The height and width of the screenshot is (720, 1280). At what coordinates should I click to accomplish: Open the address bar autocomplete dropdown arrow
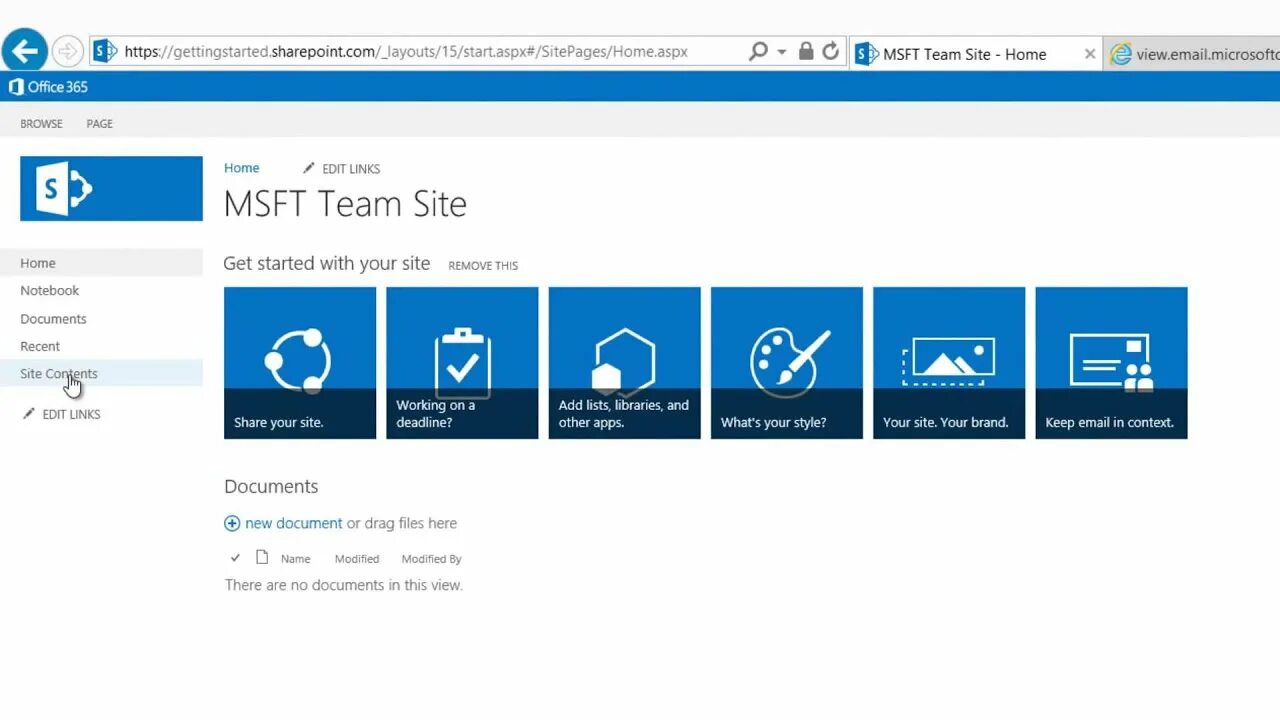(x=782, y=52)
